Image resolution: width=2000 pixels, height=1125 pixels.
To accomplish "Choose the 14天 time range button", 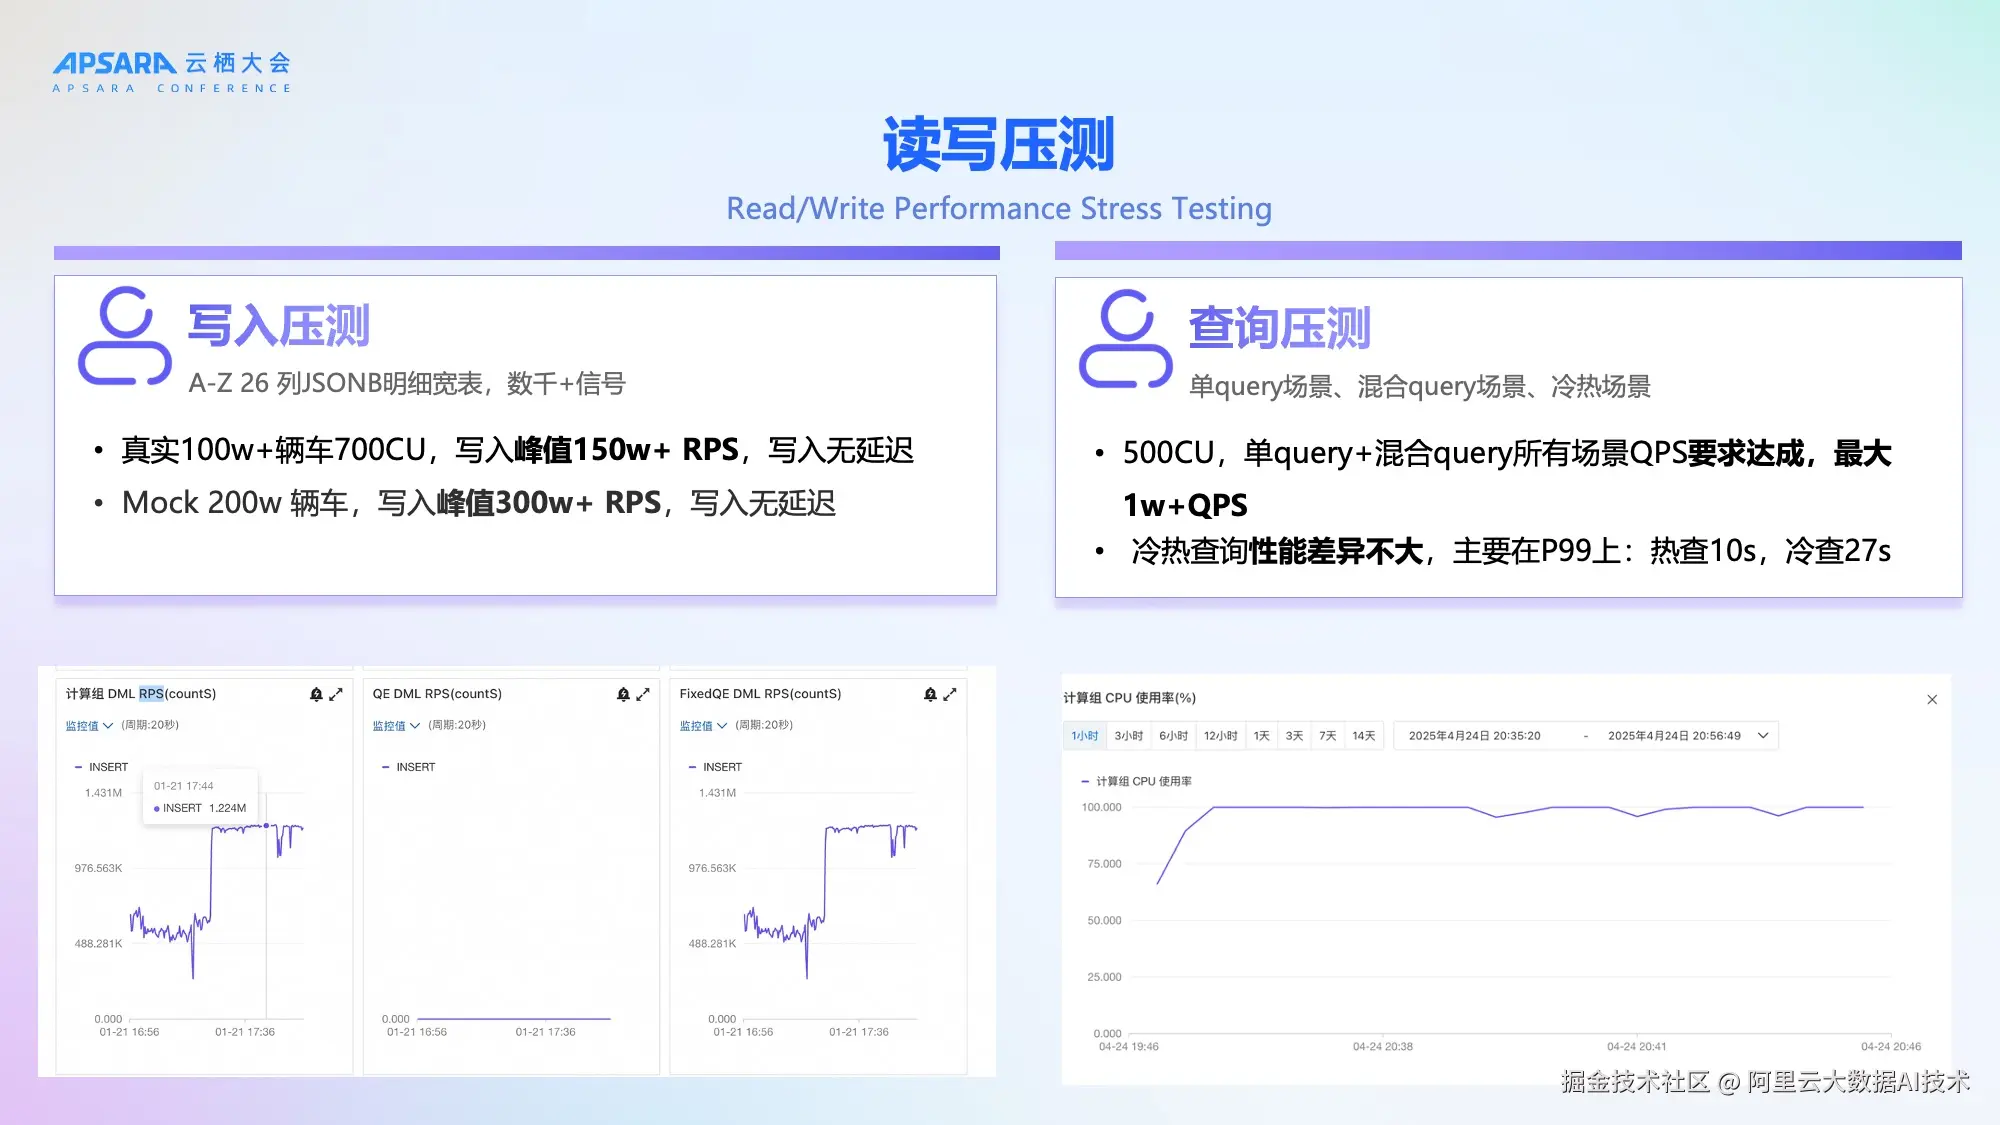I will pyautogui.click(x=1363, y=736).
